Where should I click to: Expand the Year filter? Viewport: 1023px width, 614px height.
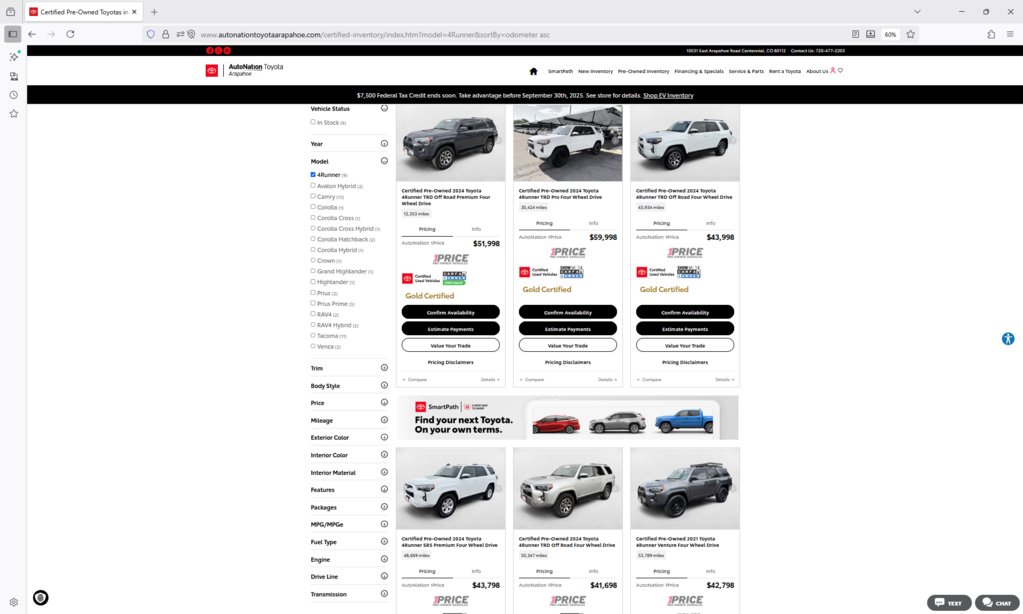[x=384, y=144]
